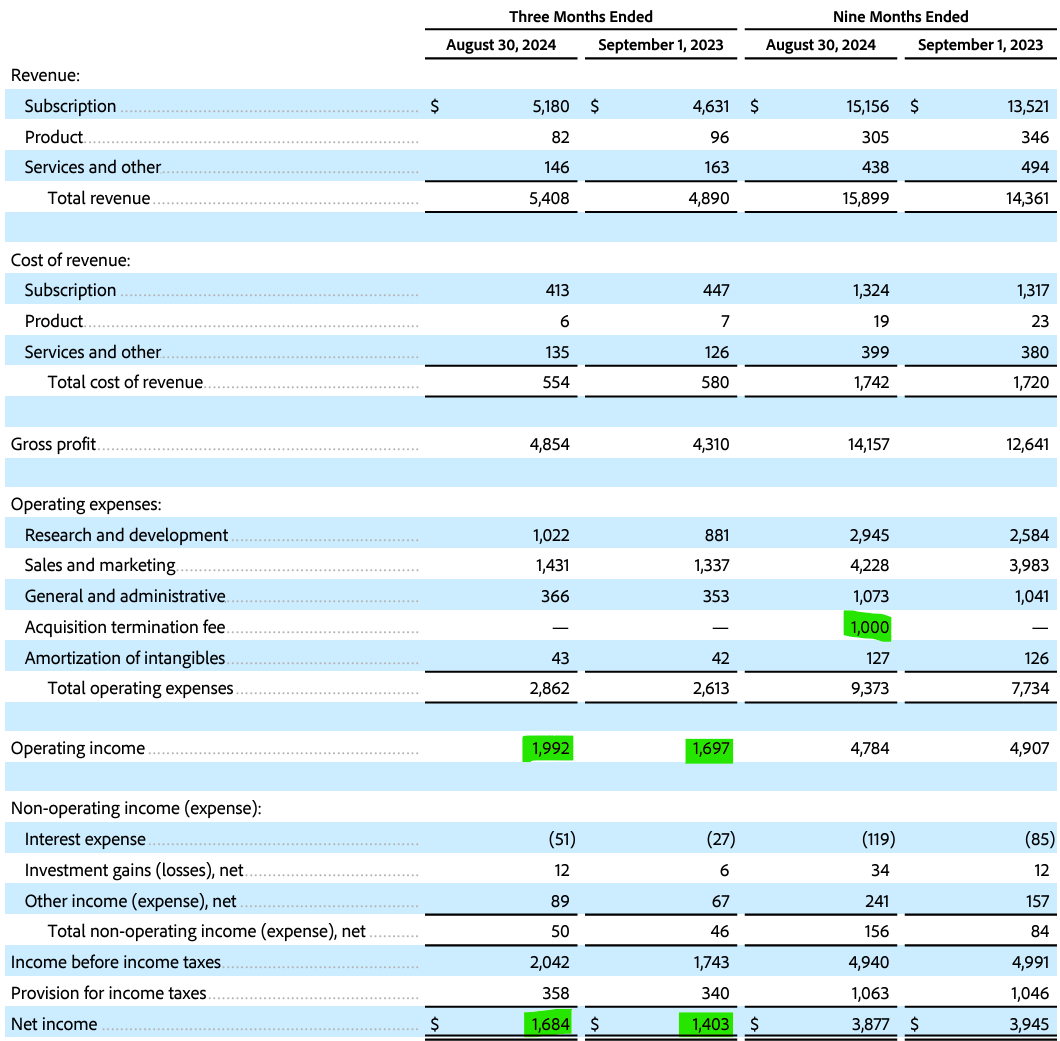Click 'Total operating expenses' row label
This screenshot has width=1060, height=1041.
(x=141, y=688)
